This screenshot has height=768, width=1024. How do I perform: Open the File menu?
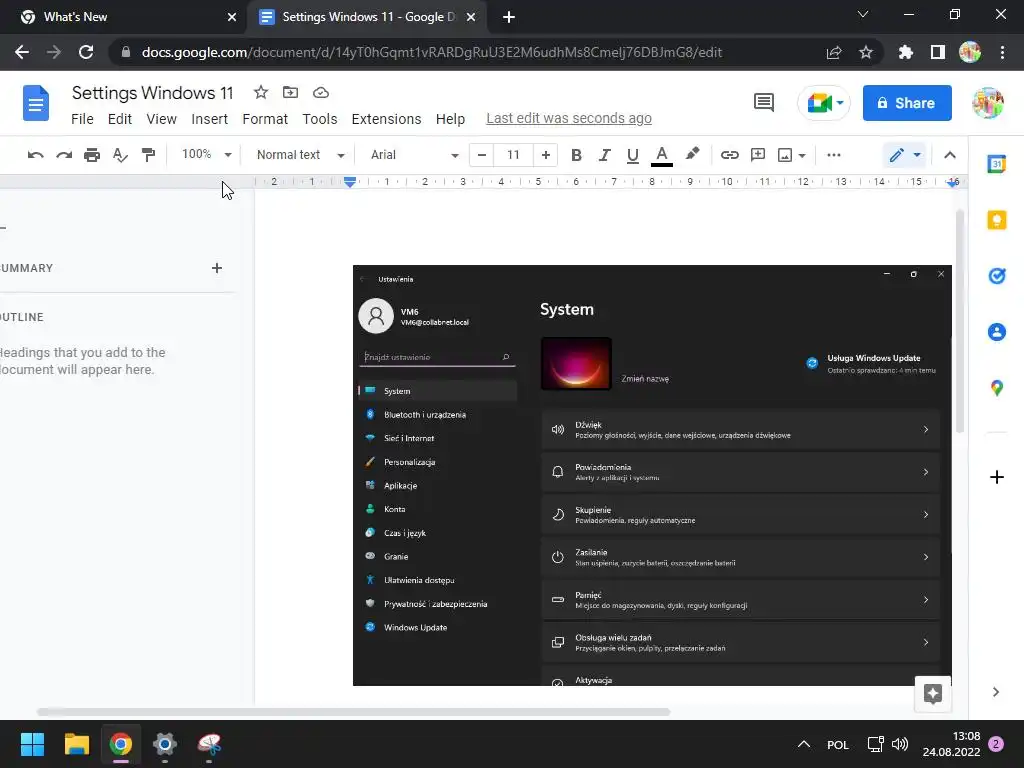[x=82, y=119]
